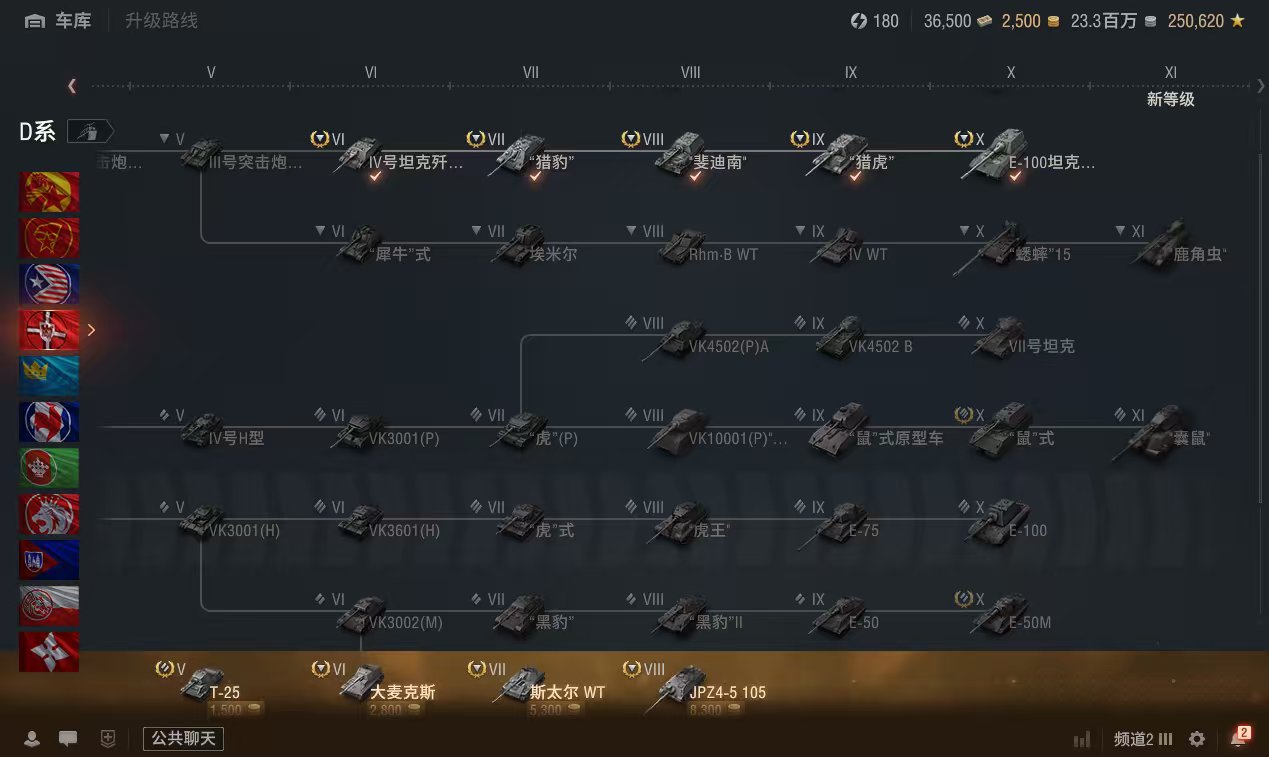Screen dimensions: 1269x757
Task: Jump to tier VIII on the tier ruler
Action: 690,73
